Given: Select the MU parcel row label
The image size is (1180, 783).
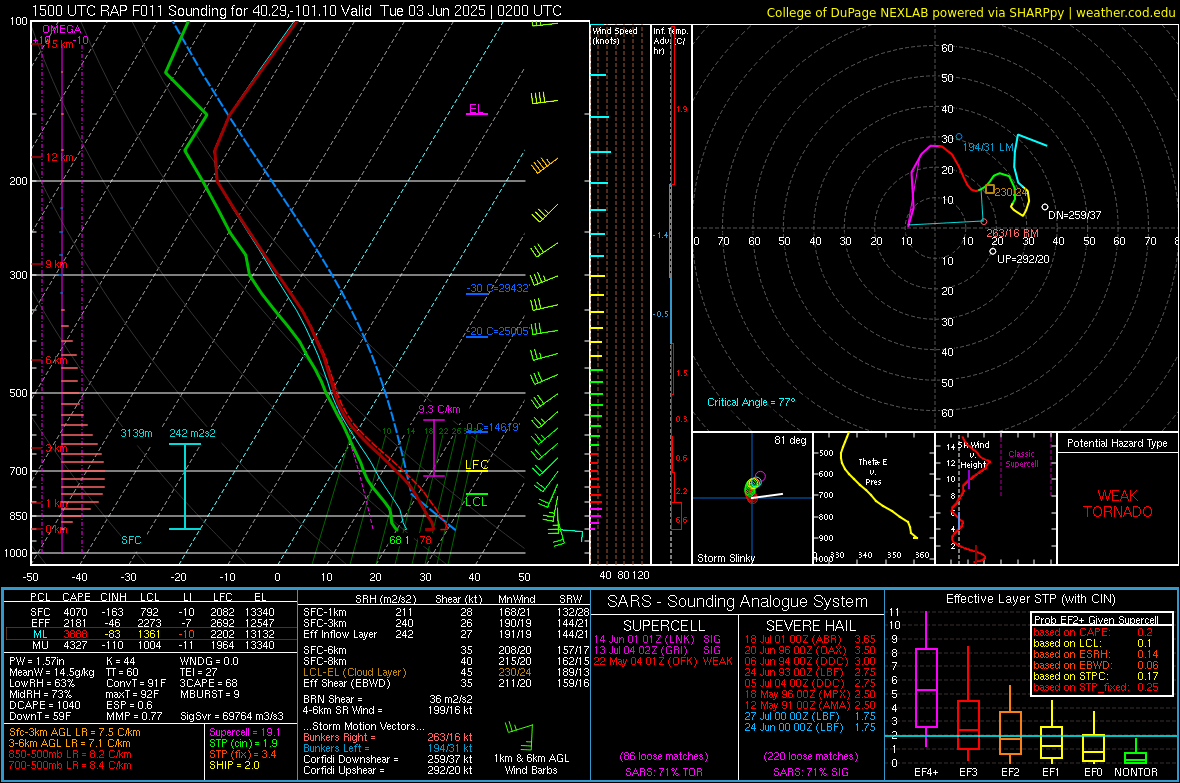Looking at the screenshot, I should click(x=40, y=645).
